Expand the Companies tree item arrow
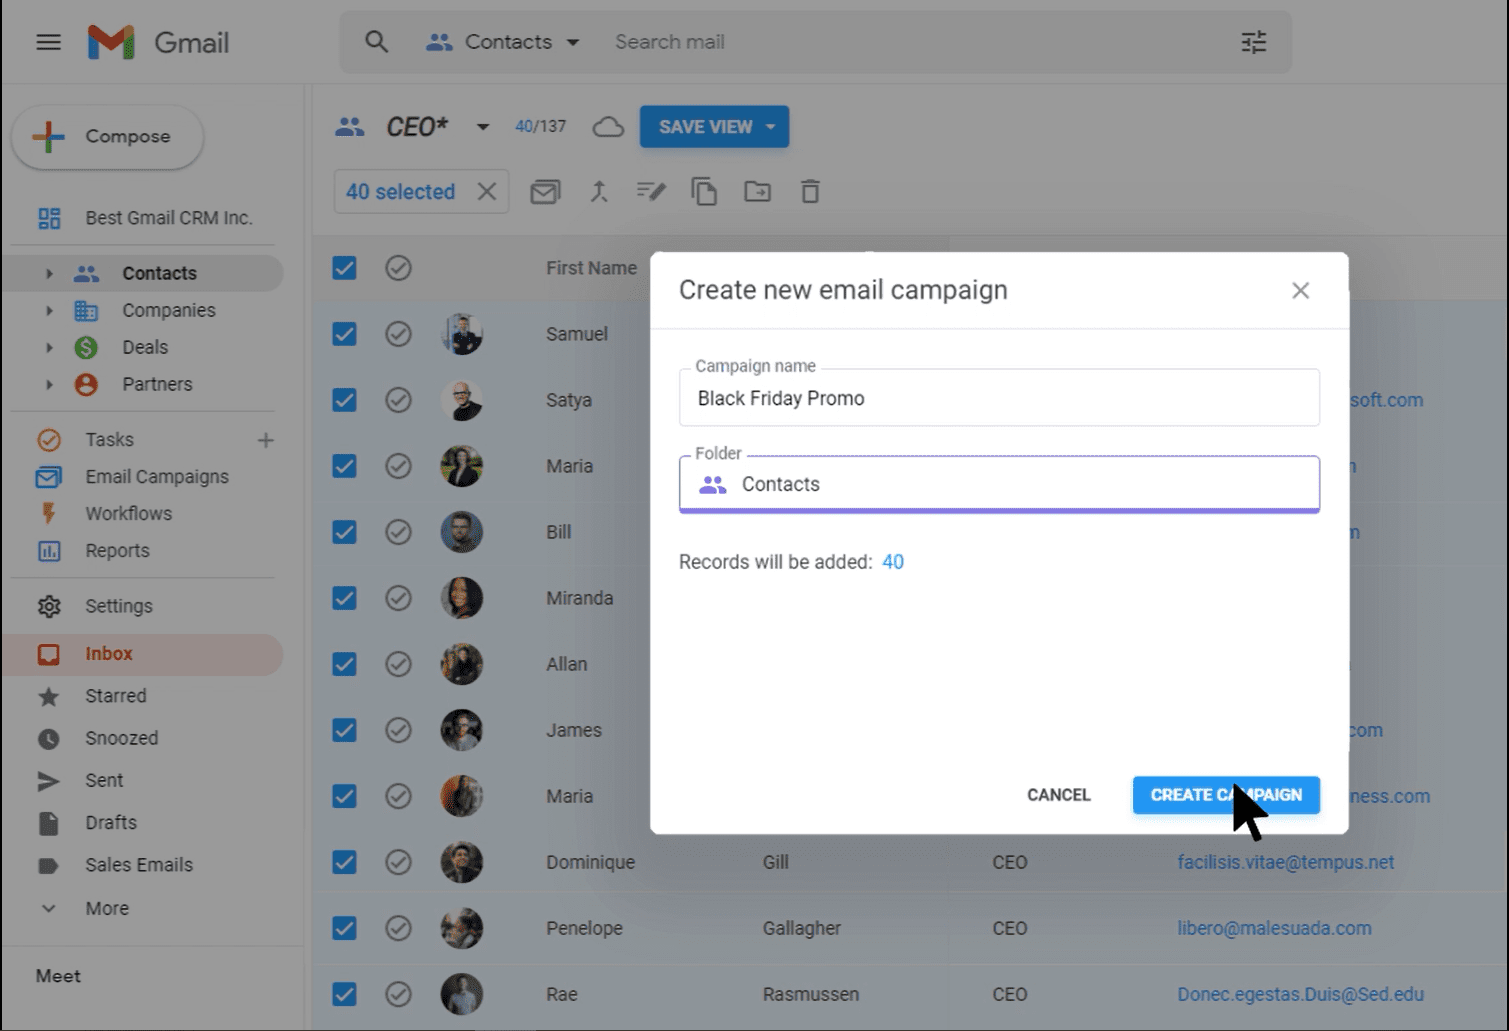Viewport: 1509px width, 1031px height. [x=48, y=310]
